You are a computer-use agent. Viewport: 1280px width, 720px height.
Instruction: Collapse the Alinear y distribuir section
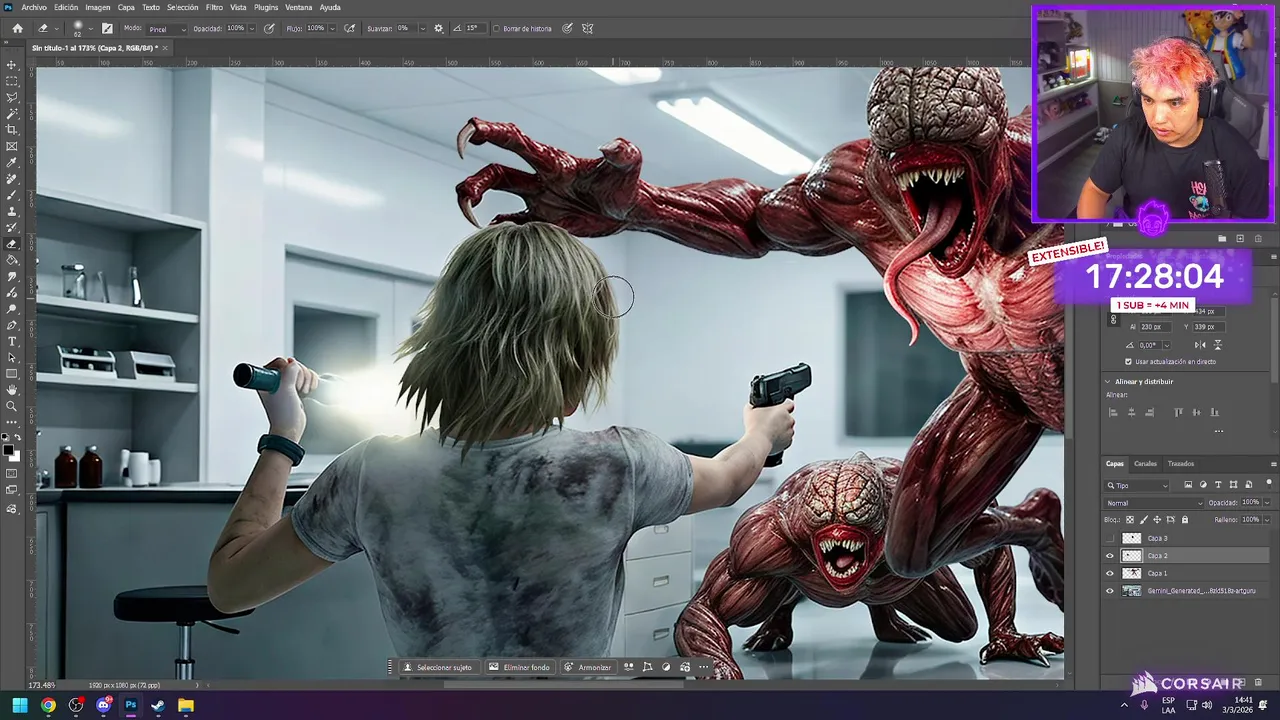tap(1108, 382)
